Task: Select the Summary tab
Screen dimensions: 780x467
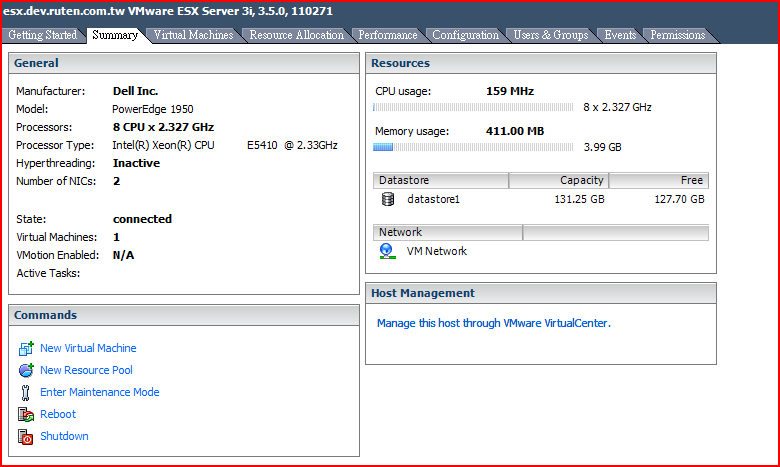Action: [115, 35]
